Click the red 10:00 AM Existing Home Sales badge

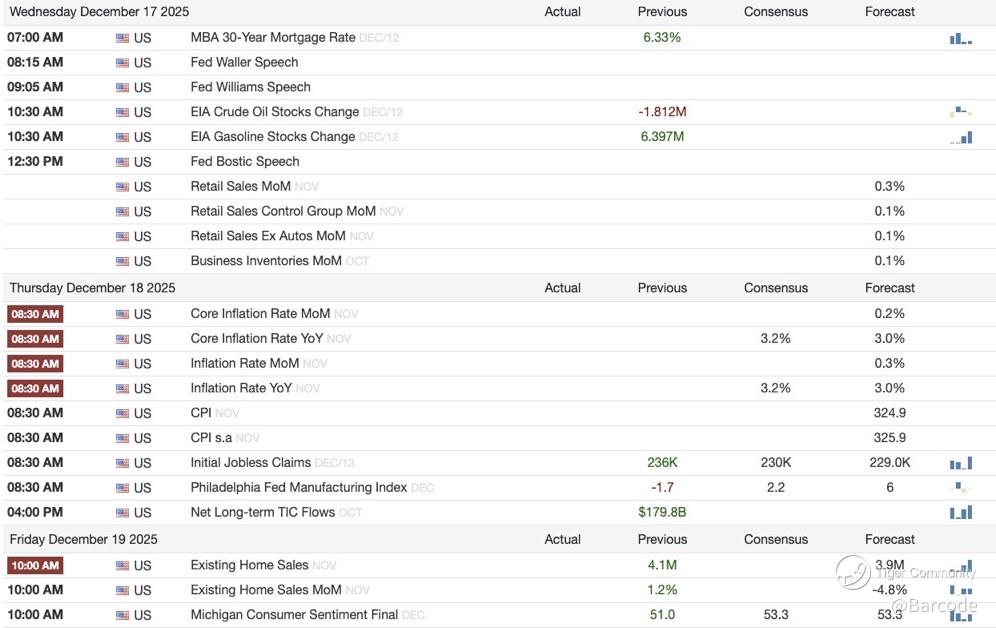pyautogui.click(x=35, y=565)
